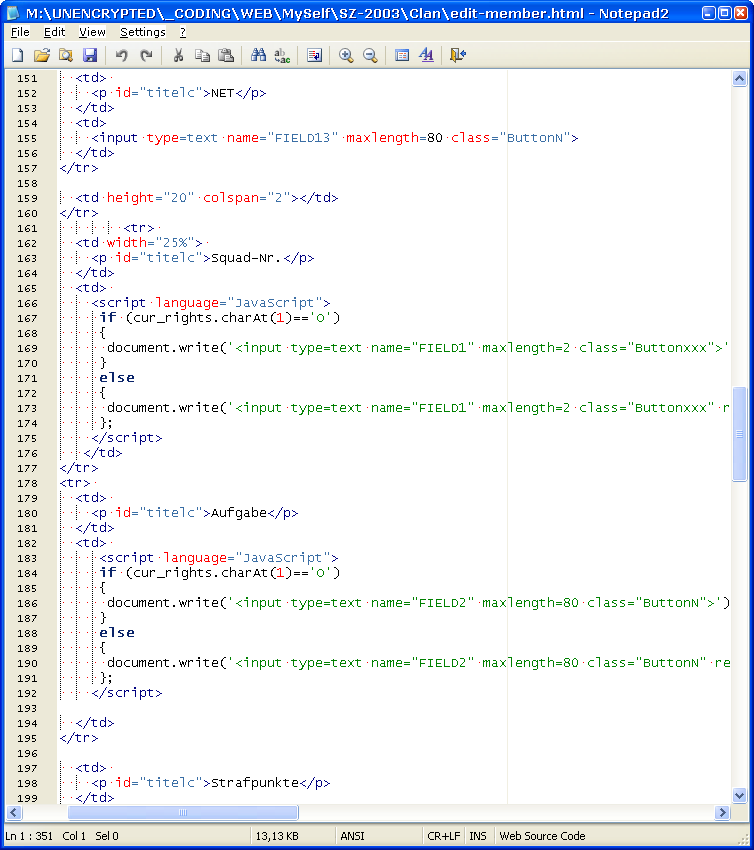Toggle the INS insert mode status
Image resolution: width=754 pixels, height=850 pixels.
click(x=478, y=836)
